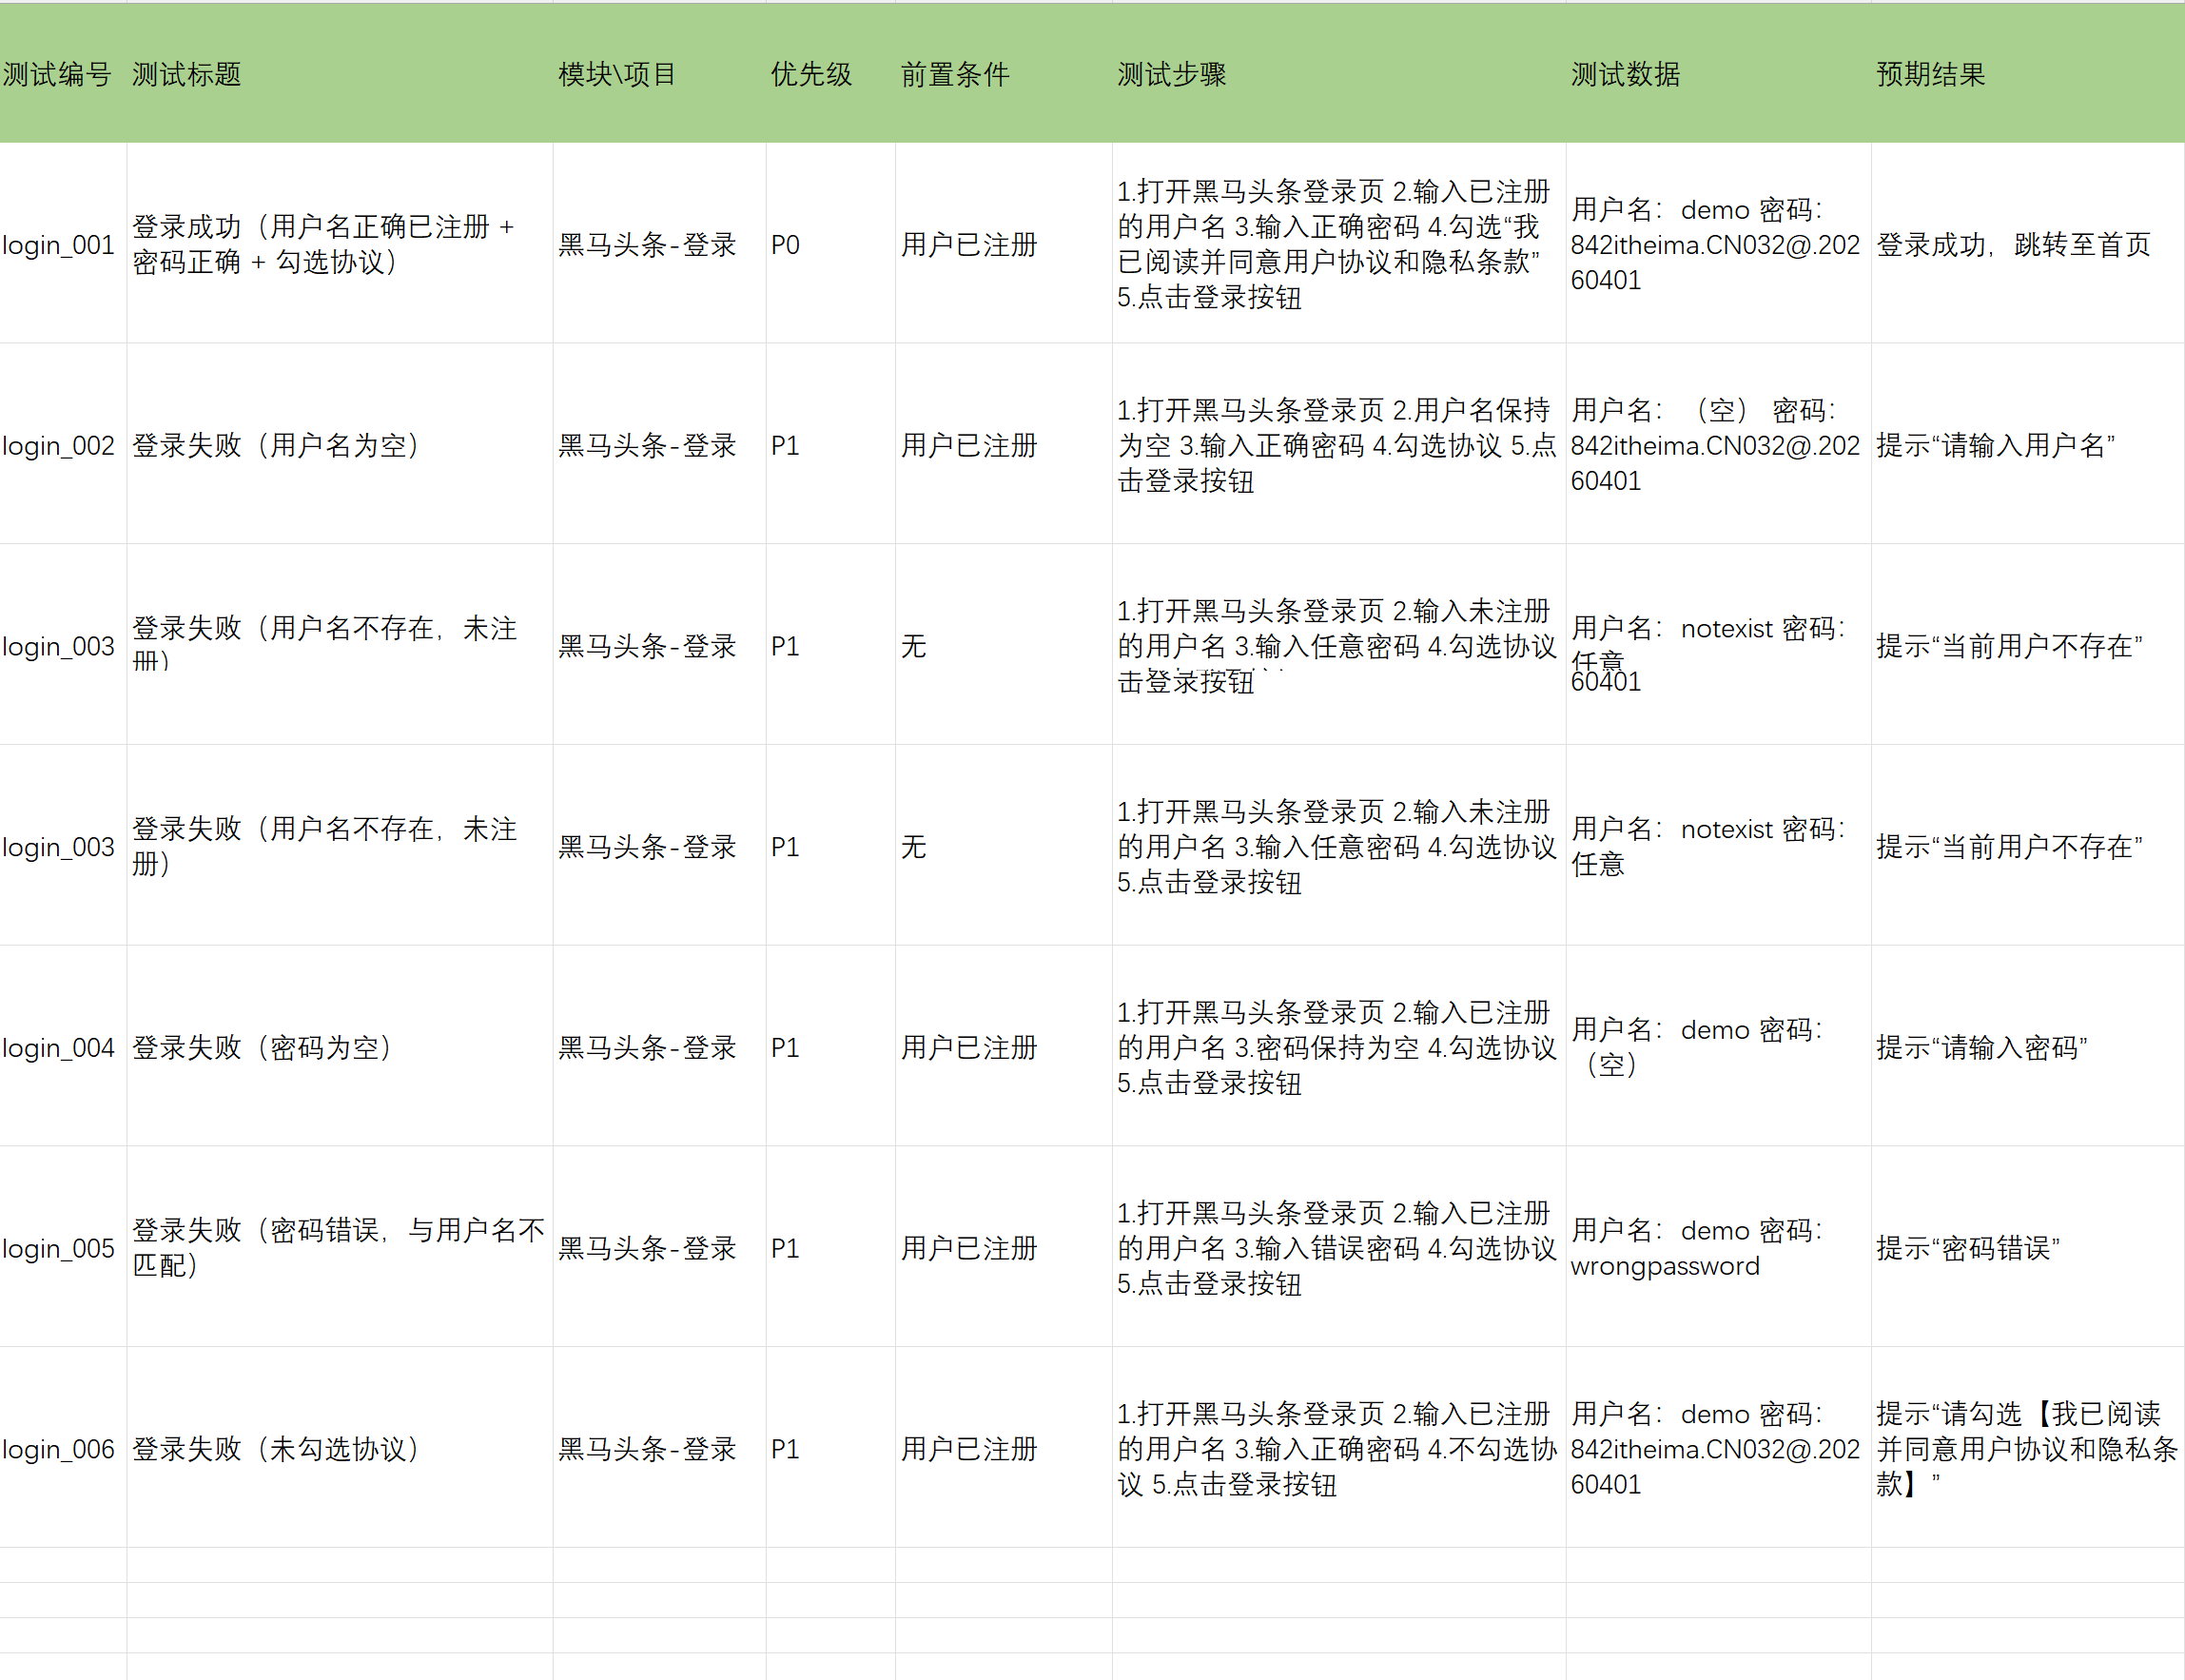Click the result 提示“请输入用户名”

pyautogui.click(x=2028, y=445)
